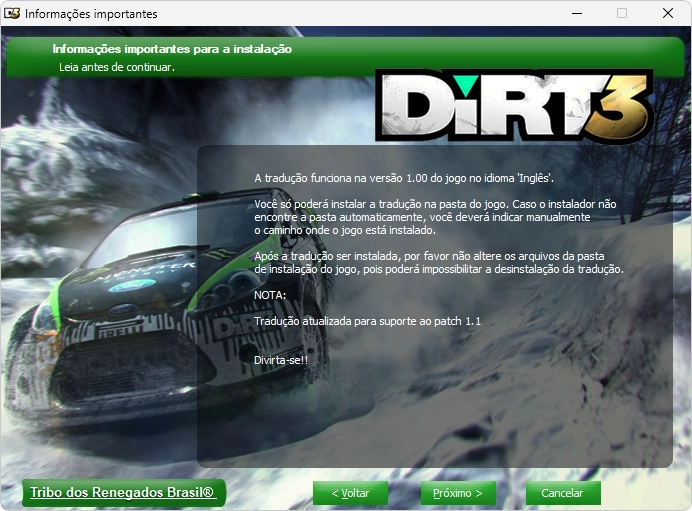Close the Informações importantes window
692x511 pixels.
pos(668,13)
